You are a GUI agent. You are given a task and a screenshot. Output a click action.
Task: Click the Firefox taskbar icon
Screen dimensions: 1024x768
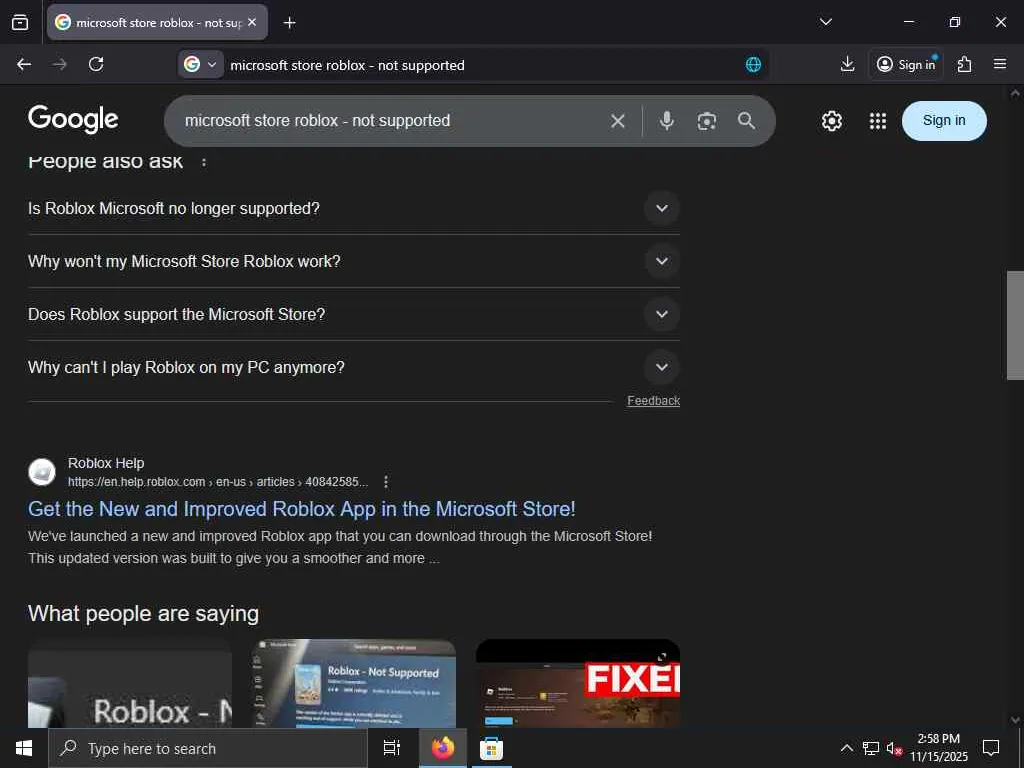tap(442, 748)
